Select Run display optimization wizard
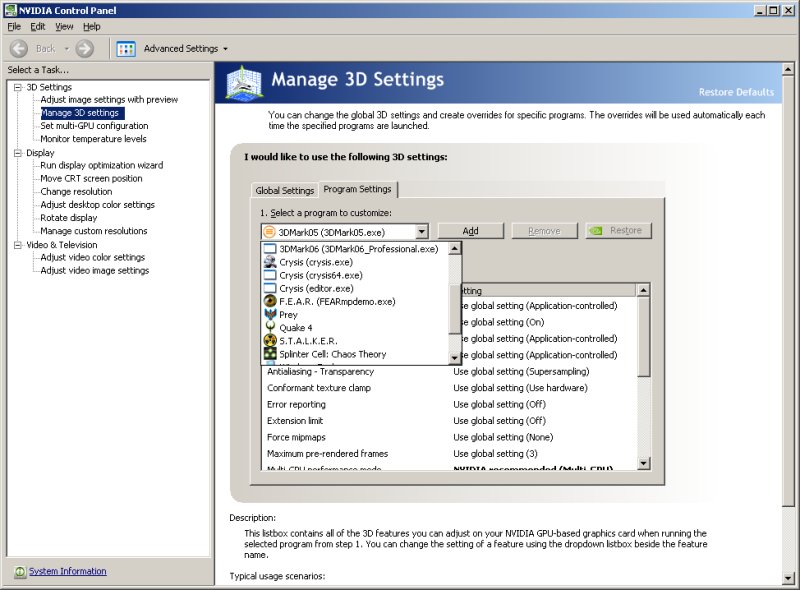 point(102,165)
